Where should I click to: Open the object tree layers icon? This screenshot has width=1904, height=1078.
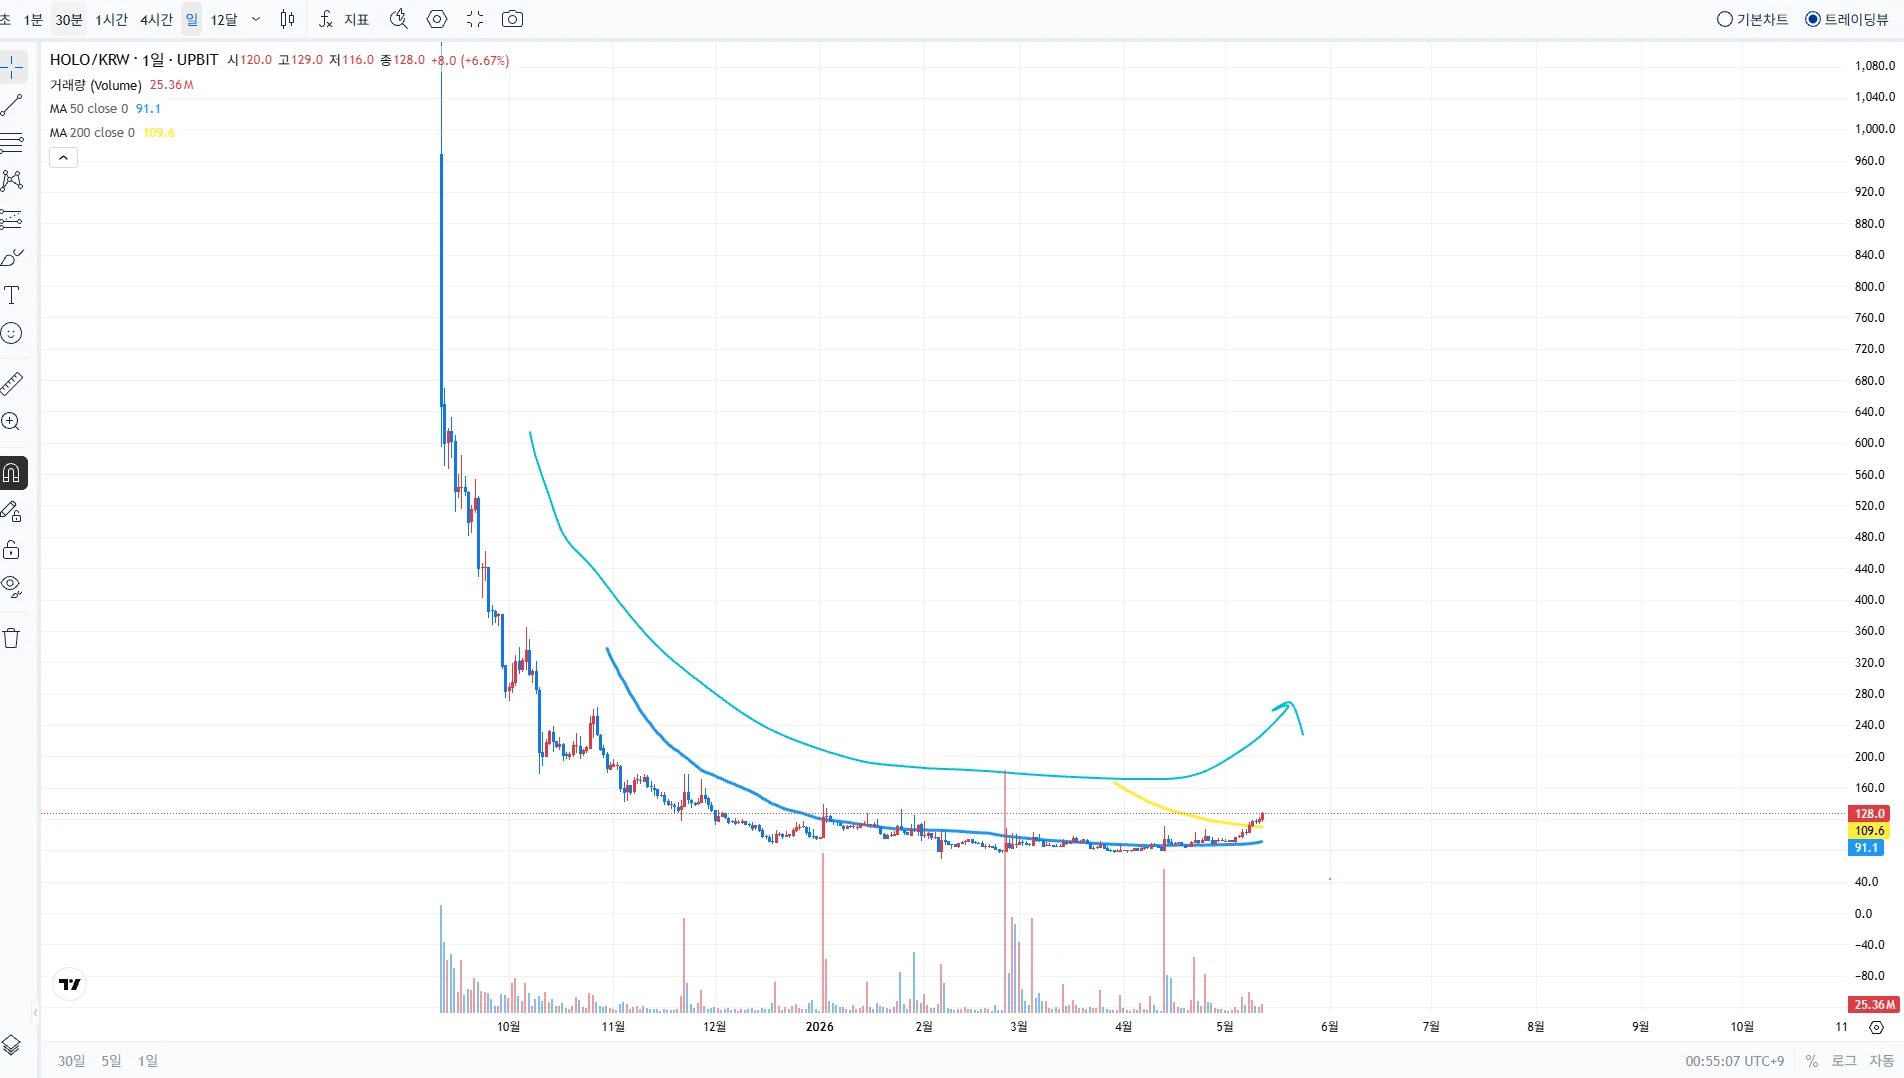click(12, 1045)
